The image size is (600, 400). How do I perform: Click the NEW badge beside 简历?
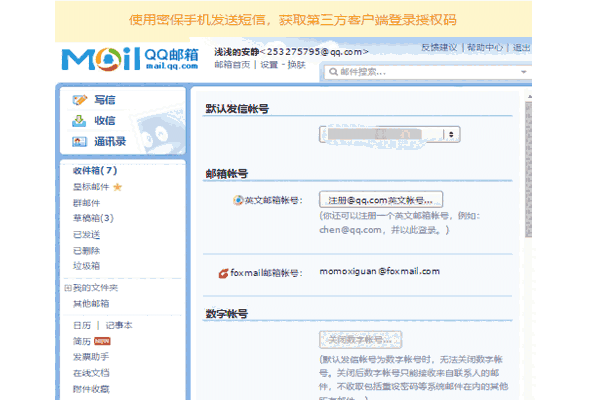pos(102,341)
